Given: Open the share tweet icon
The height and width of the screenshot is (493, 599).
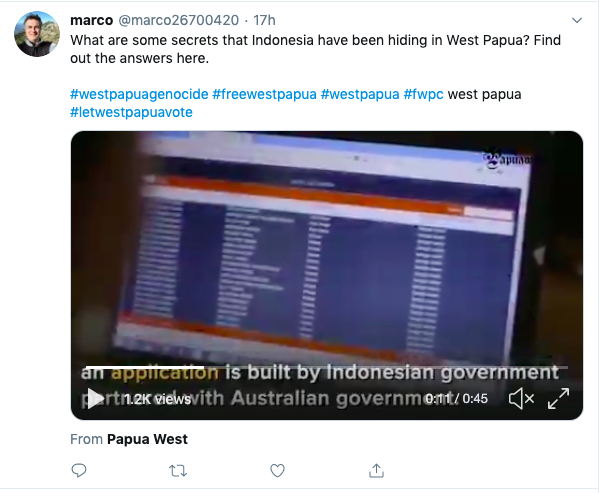Looking at the screenshot, I should pyautogui.click(x=376, y=470).
